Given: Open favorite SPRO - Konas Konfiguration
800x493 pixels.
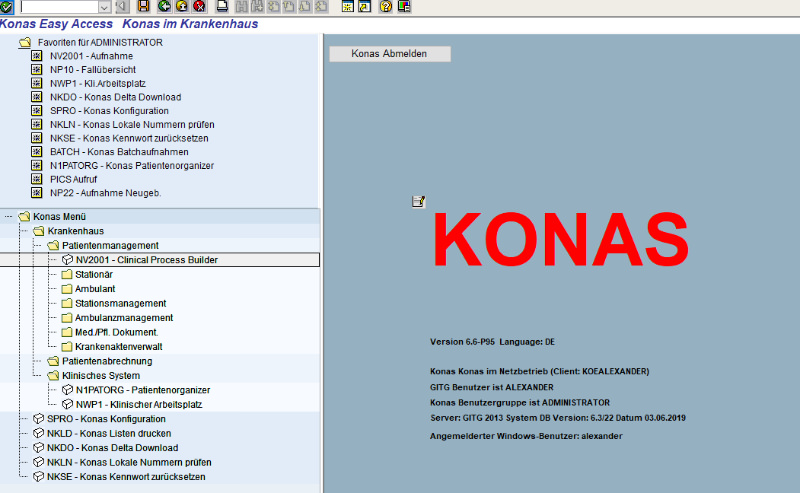Looking at the screenshot, I should (109, 111).
